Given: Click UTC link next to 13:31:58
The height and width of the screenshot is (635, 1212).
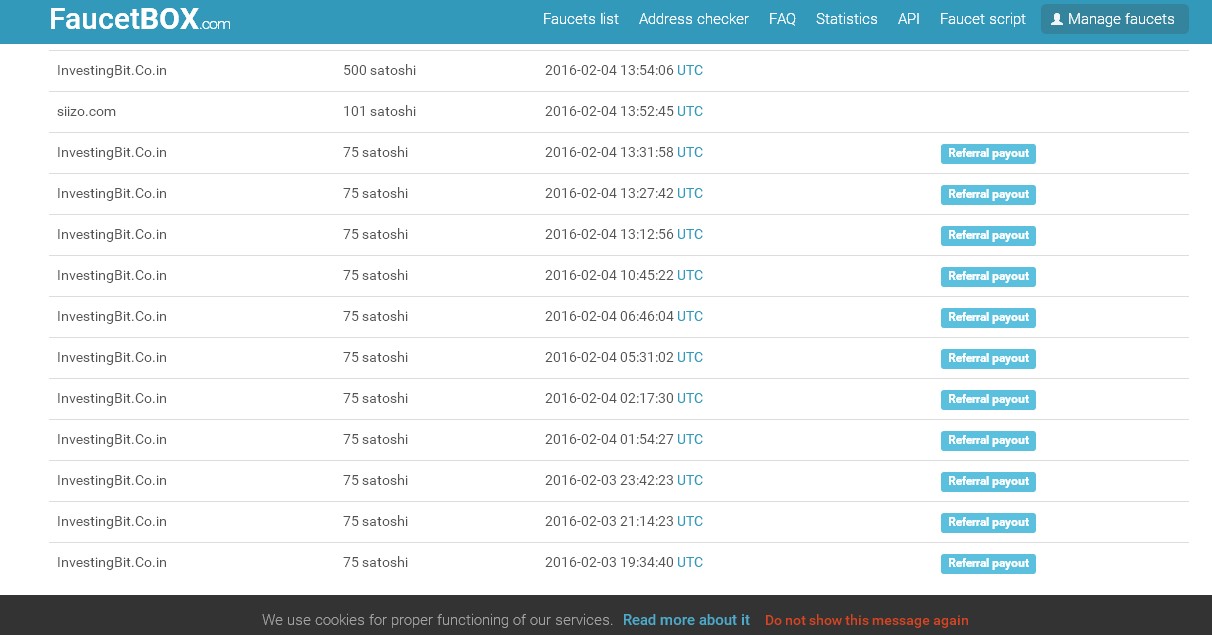Looking at the screenshot, I should click(690, 152).
